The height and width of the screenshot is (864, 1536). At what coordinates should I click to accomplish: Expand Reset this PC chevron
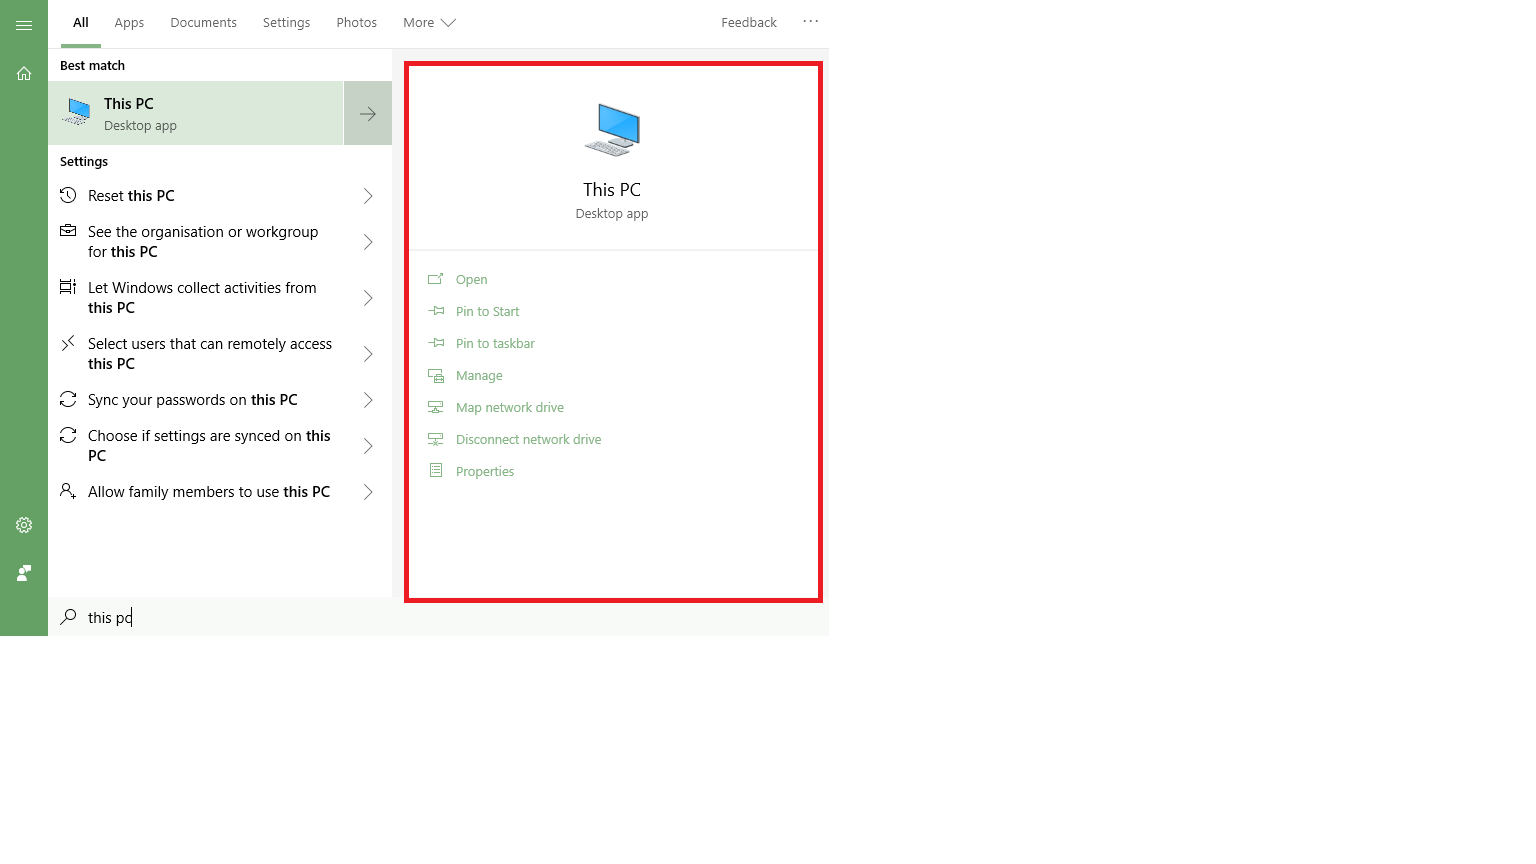(x=368, y=196)
